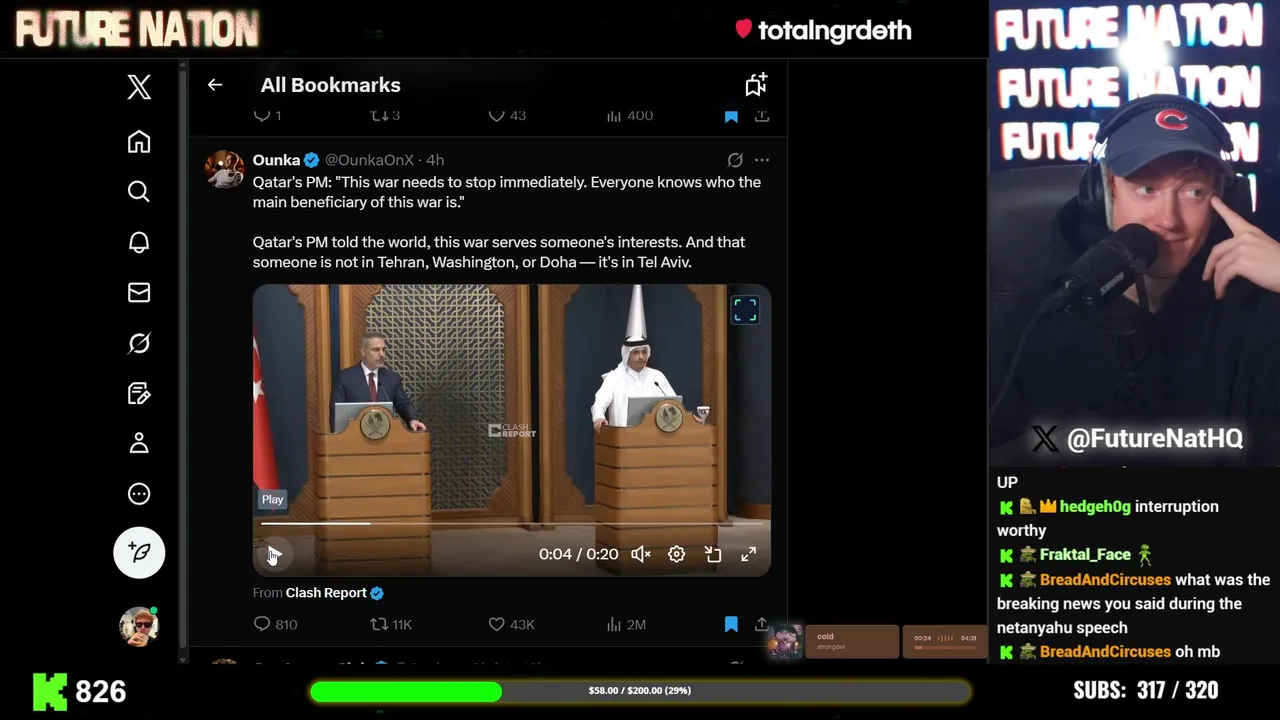The height and width of the screenshot is (720, 1280).
Task: Open Messages envelope in sidebar
Action: [139, 292]
